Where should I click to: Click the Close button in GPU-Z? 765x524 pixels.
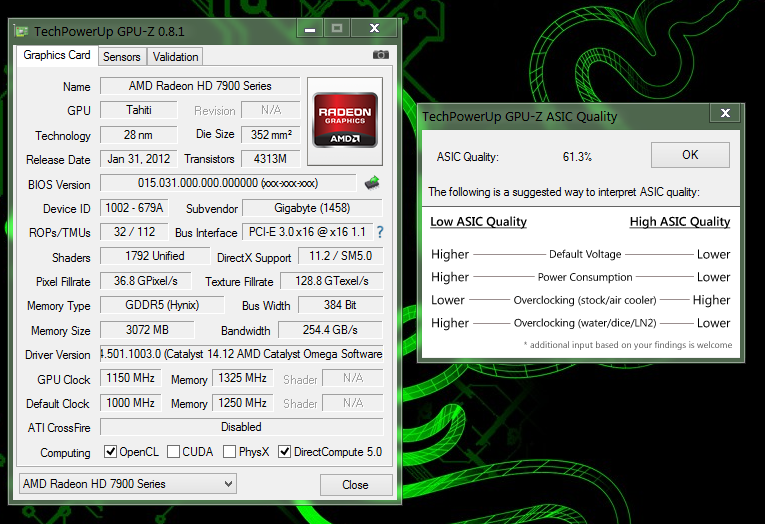click(356, 485)
